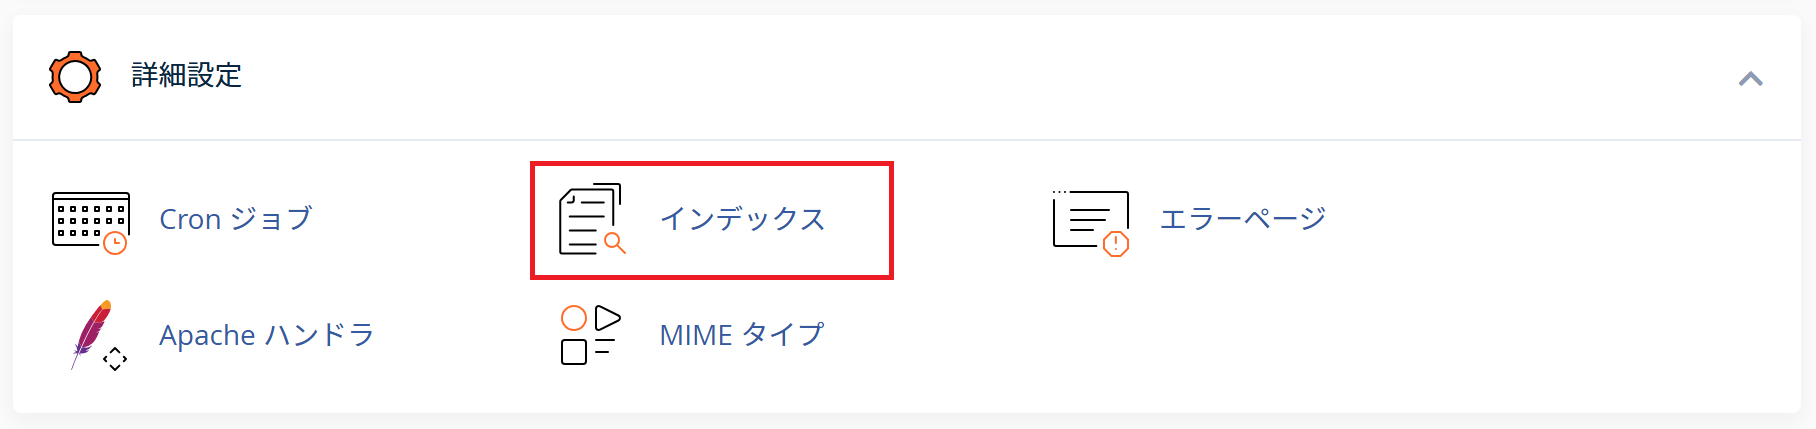Click the Apache feather icon
Image resolution: width=1816 pixels, height=429 pixels.
[91, 334]
